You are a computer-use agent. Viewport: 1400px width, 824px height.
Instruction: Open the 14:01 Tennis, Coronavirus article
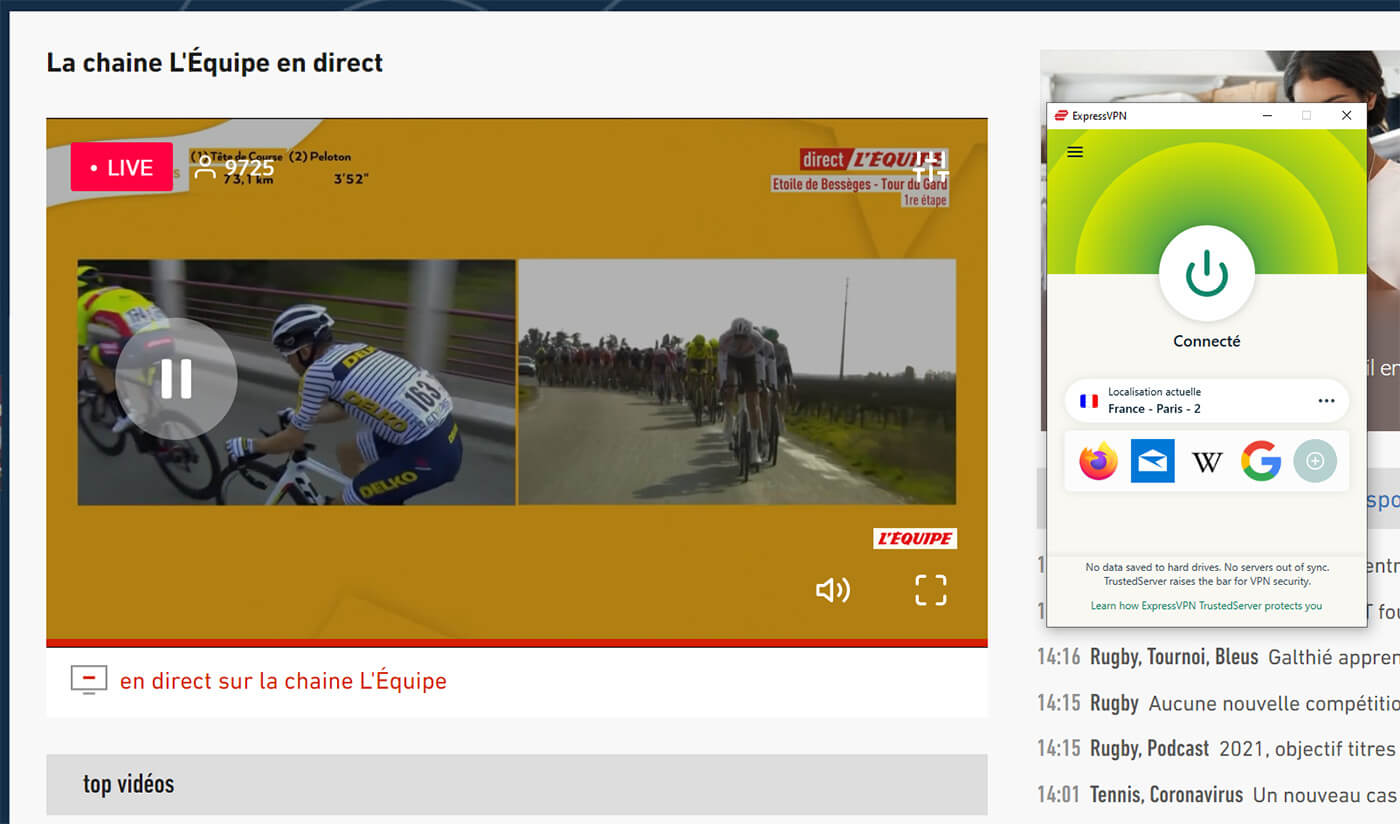pyautogui.click(x=1218, y=795)
